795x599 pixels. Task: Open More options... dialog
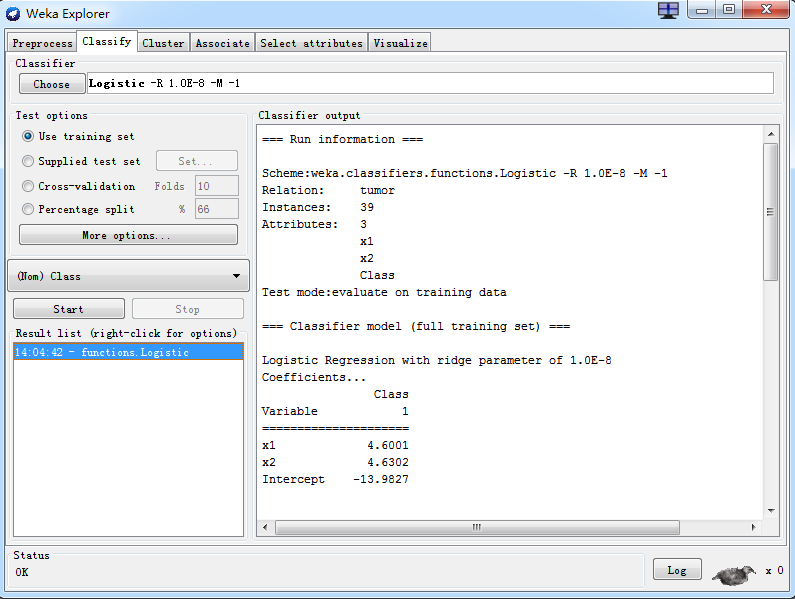point(128,235)
